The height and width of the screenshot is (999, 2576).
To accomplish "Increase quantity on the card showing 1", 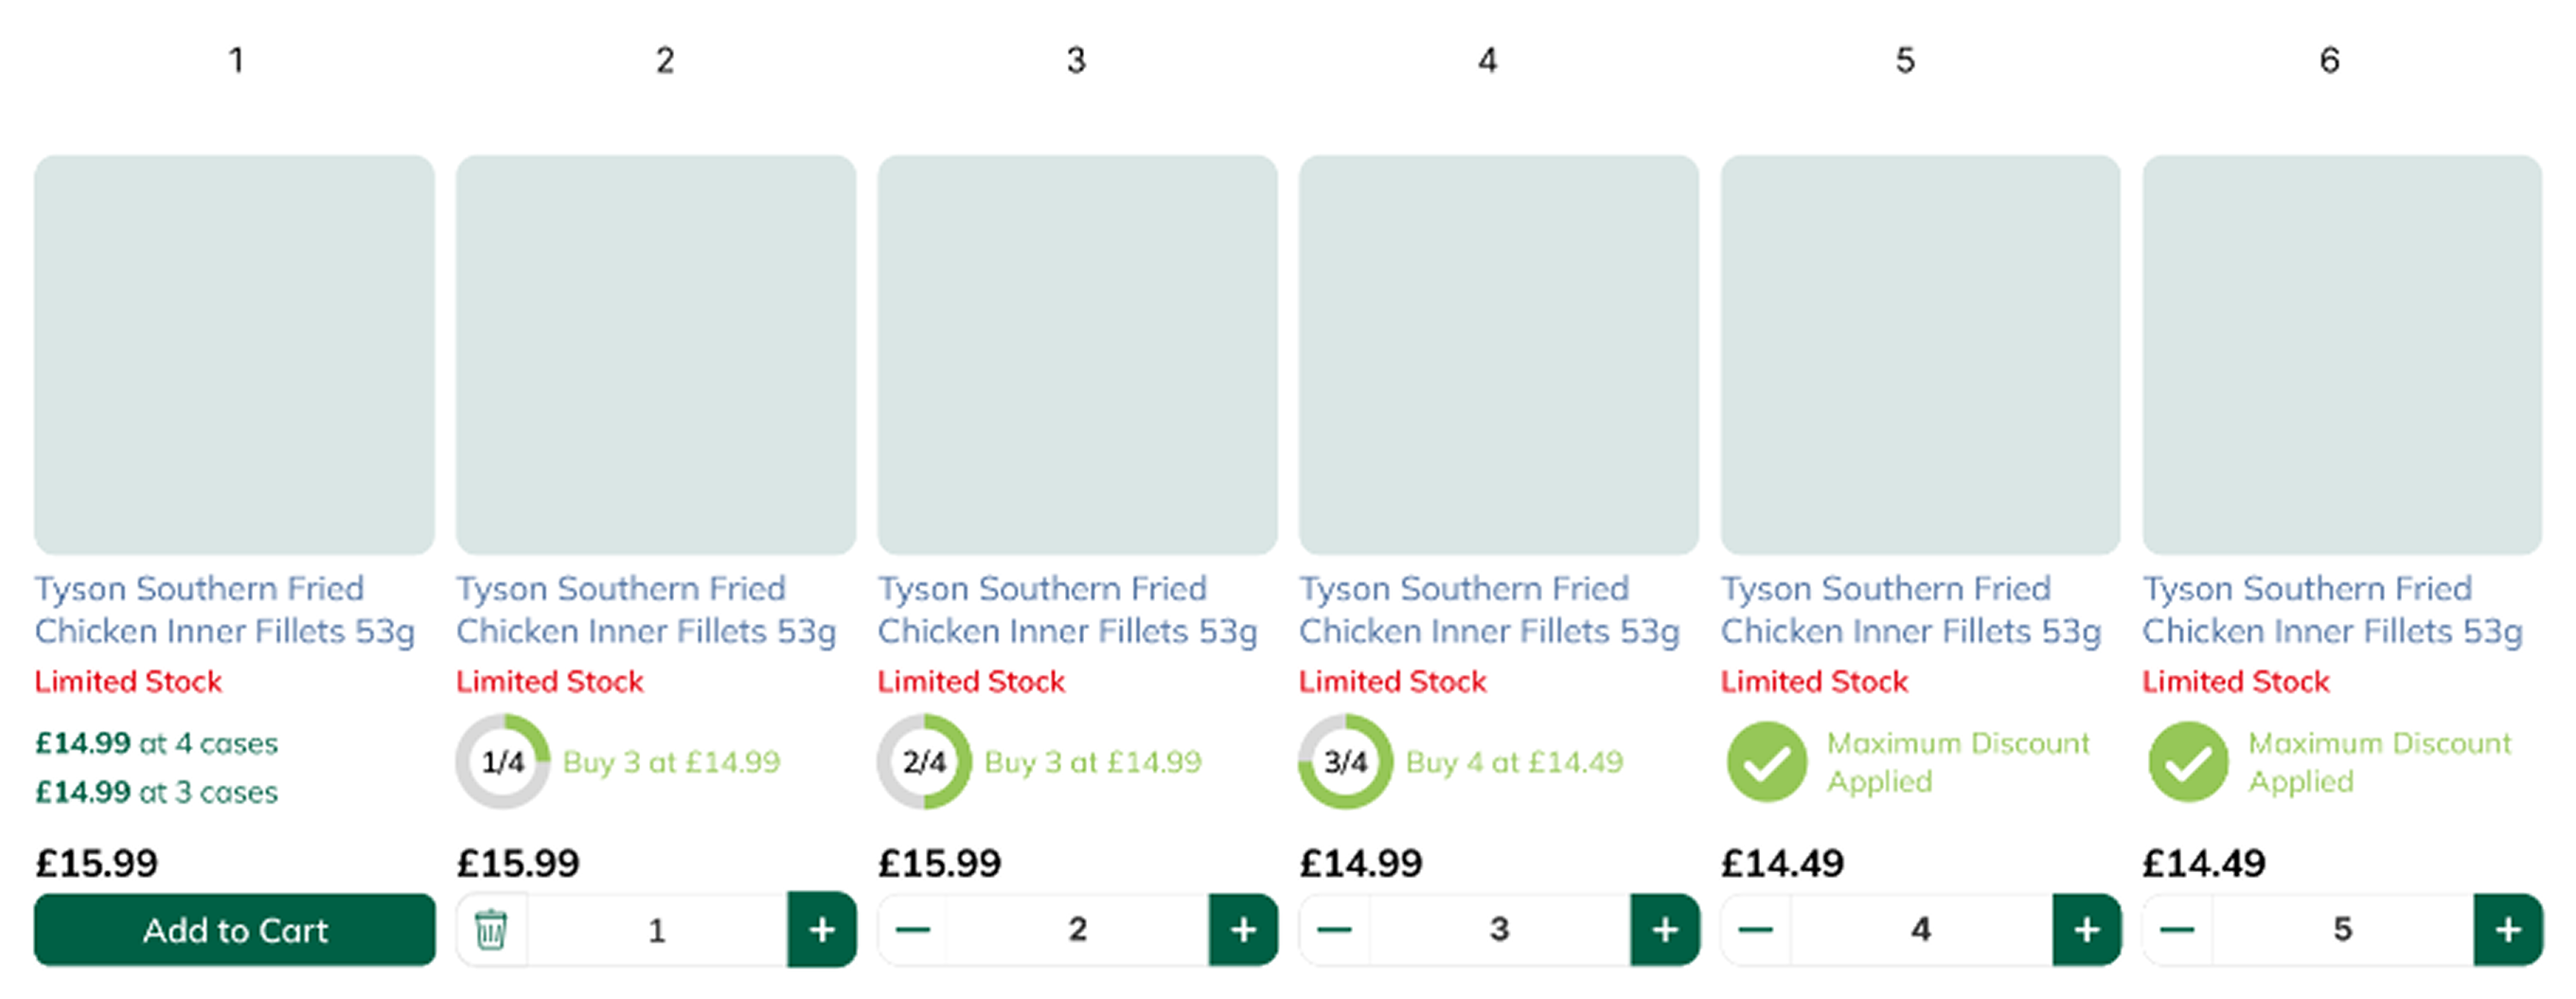I will 822,930.
